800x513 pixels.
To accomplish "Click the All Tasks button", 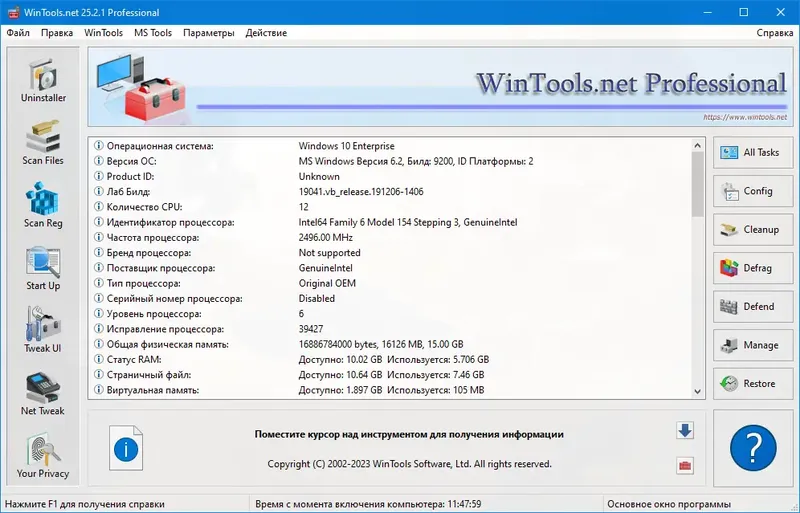I will tap(753, 152).
